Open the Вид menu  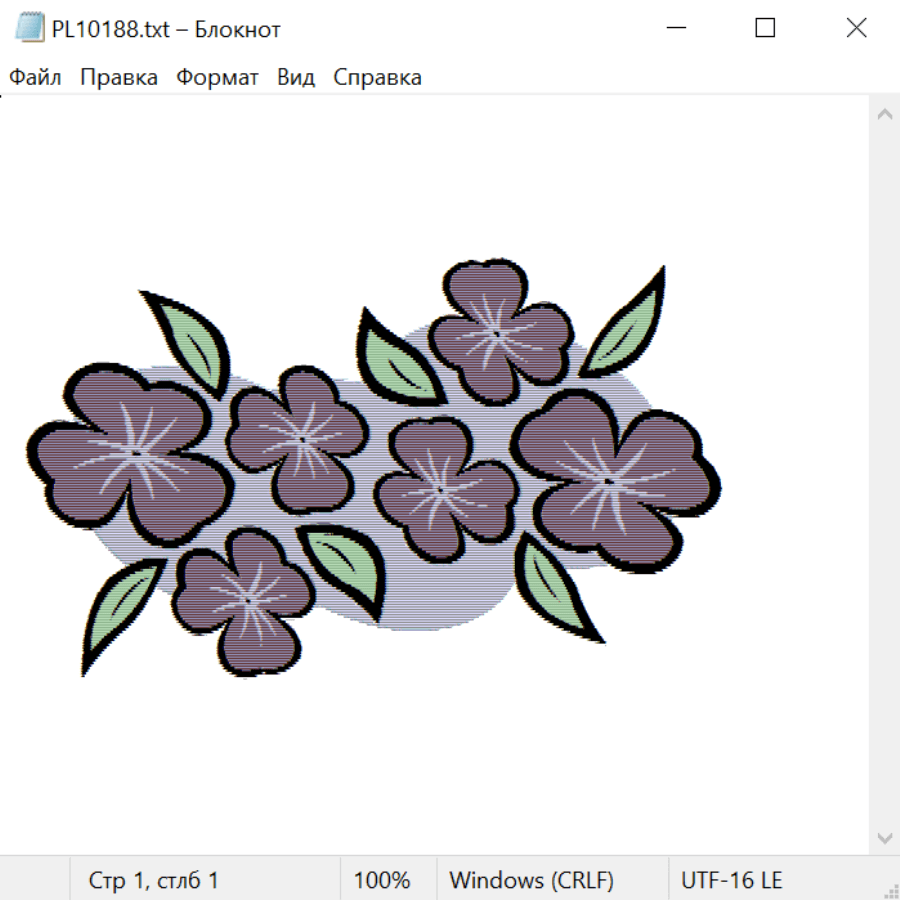click(x=296, y=78)
